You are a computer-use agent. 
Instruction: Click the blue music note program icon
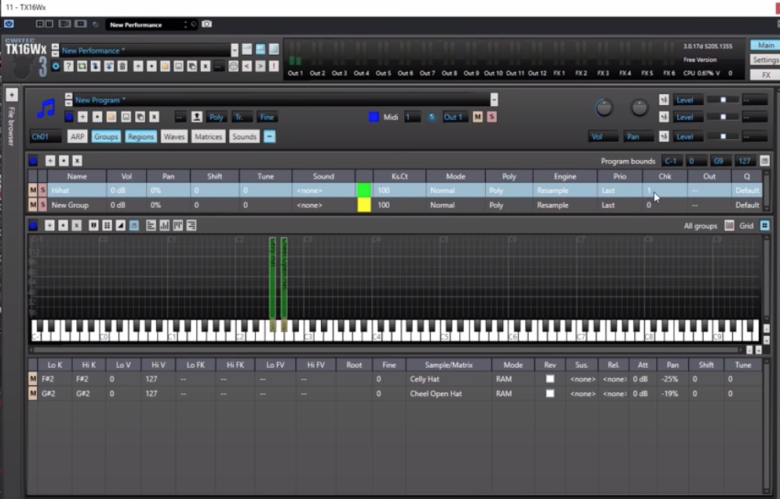46,108
